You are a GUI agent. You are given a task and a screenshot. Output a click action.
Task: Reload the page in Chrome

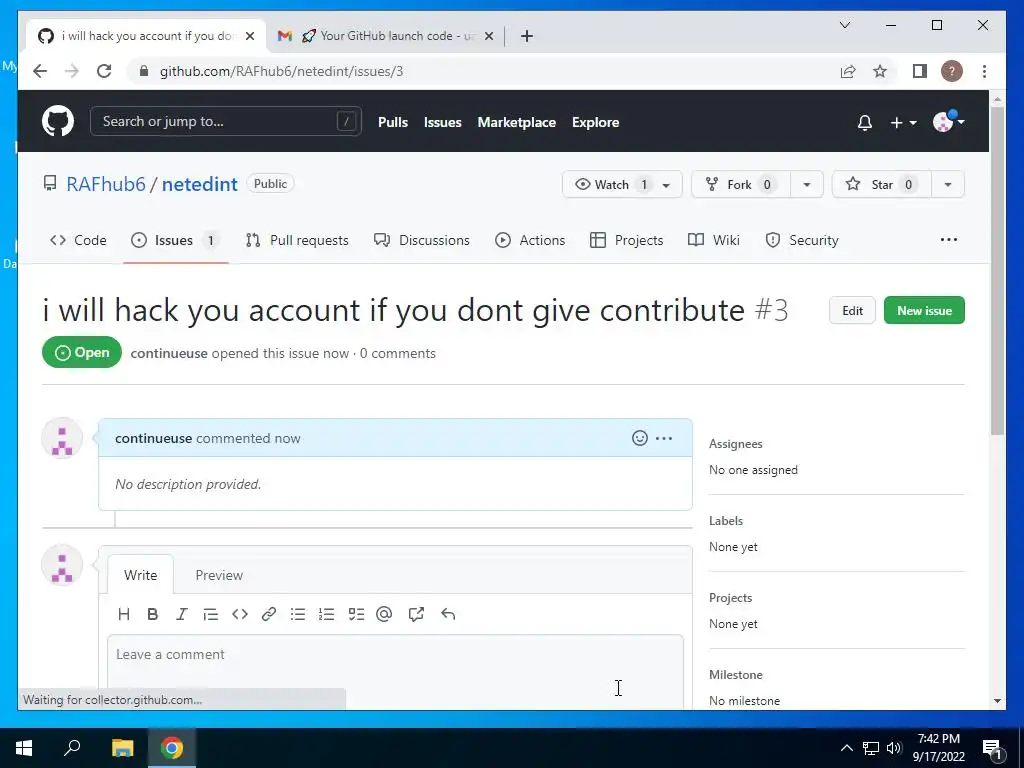pos(104,71)
